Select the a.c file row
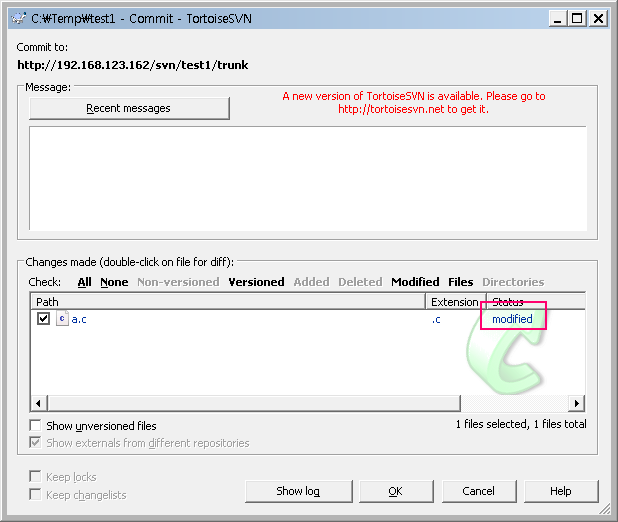This screenshot has height=522, width=618. click(x=307, y=319)
